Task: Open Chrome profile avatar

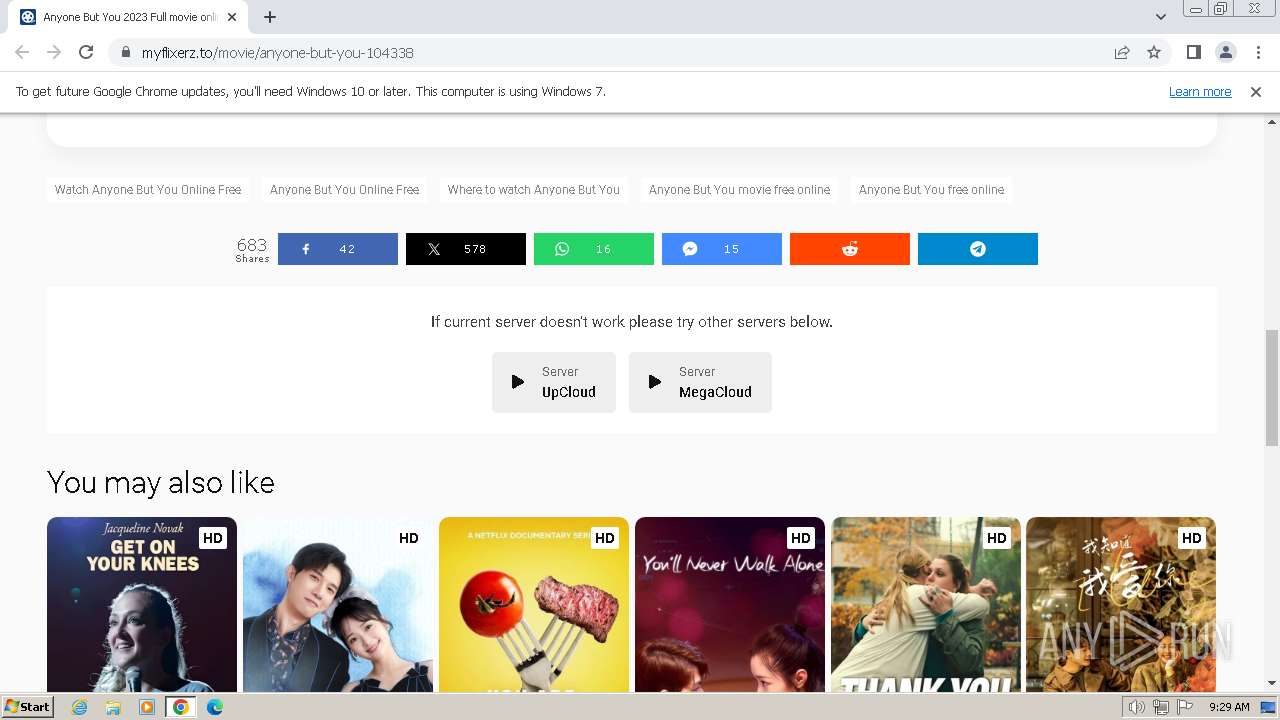Action: (x=1225, y=52)
